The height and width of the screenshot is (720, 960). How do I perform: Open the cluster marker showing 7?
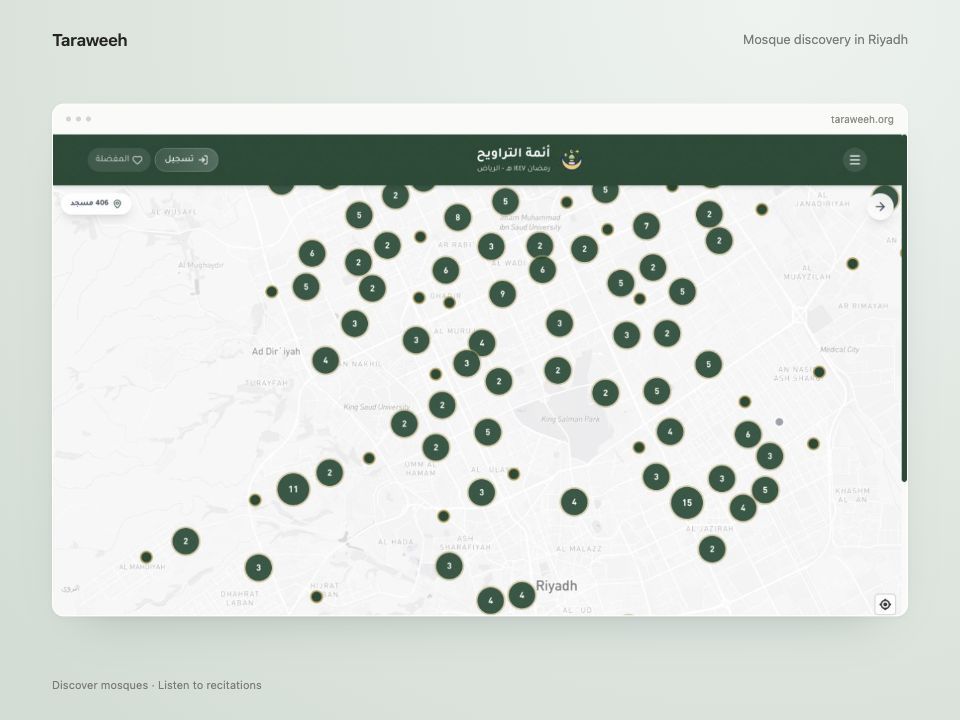pyautogui.click(x=646, y=226)
